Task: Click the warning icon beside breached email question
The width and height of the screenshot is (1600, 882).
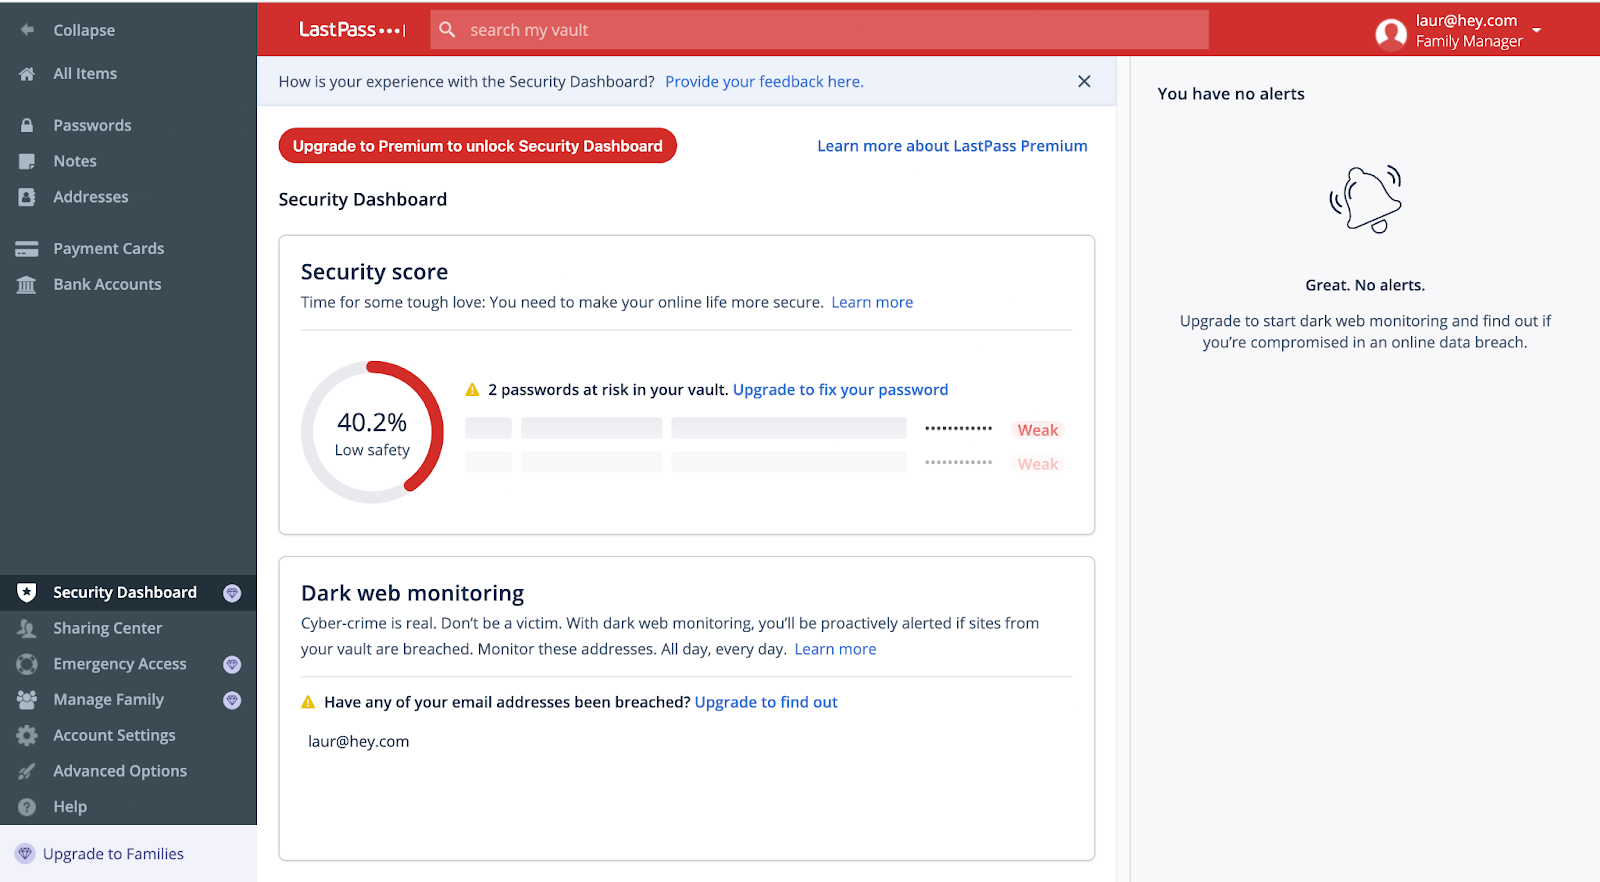Action: pyautogui.click(x=308, y=703)
